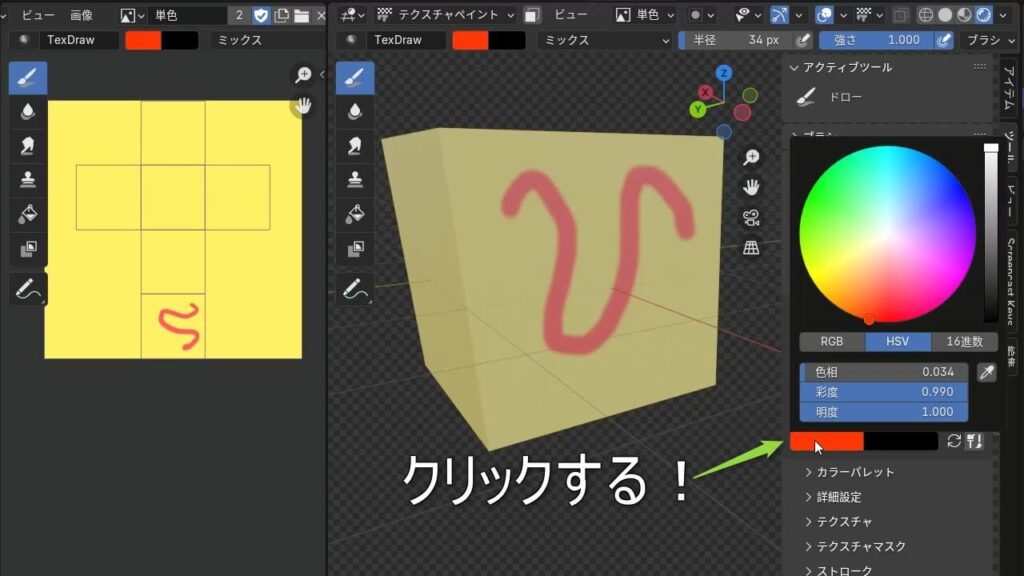Select the Mask tool in 3D viewport toolbar

[x=355, y=249]
